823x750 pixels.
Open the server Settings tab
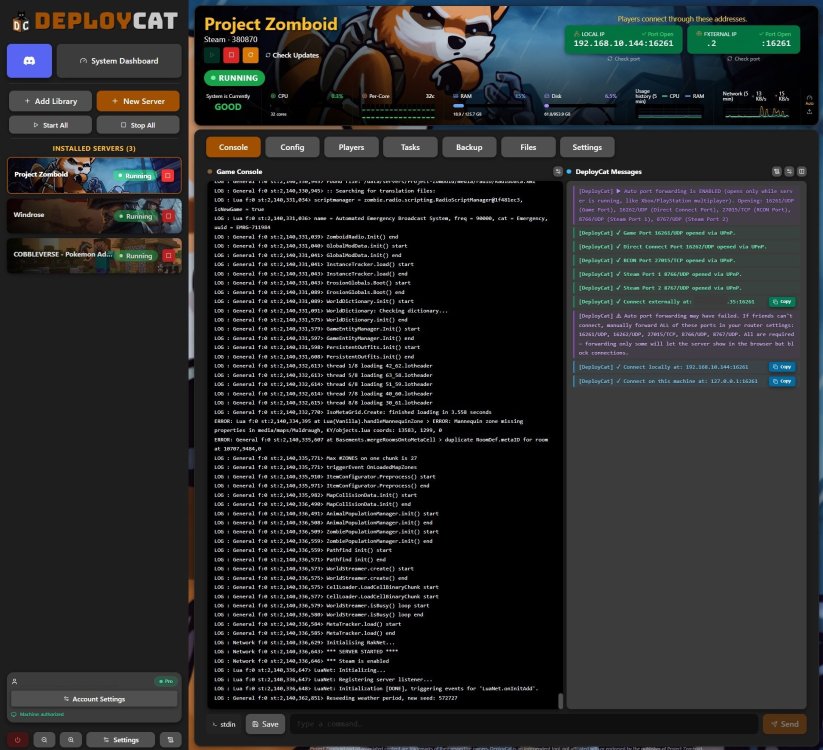coord(587,147)
